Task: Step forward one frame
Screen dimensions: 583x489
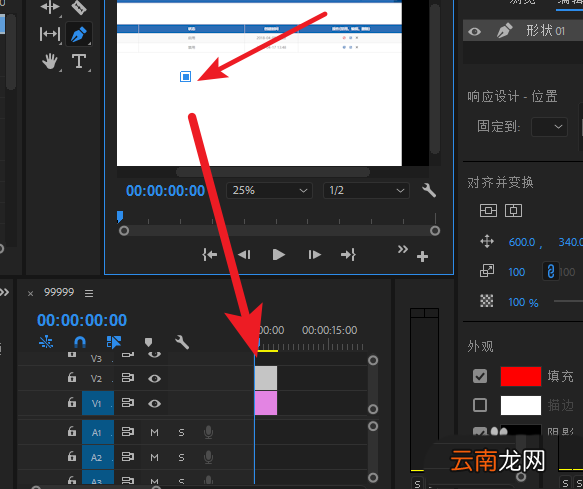Action: click(314, 255)
